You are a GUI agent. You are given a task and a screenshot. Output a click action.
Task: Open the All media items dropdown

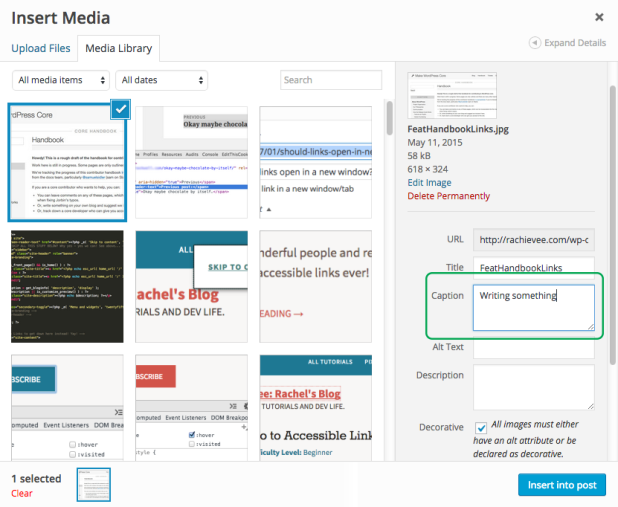(x=61, y=80)
